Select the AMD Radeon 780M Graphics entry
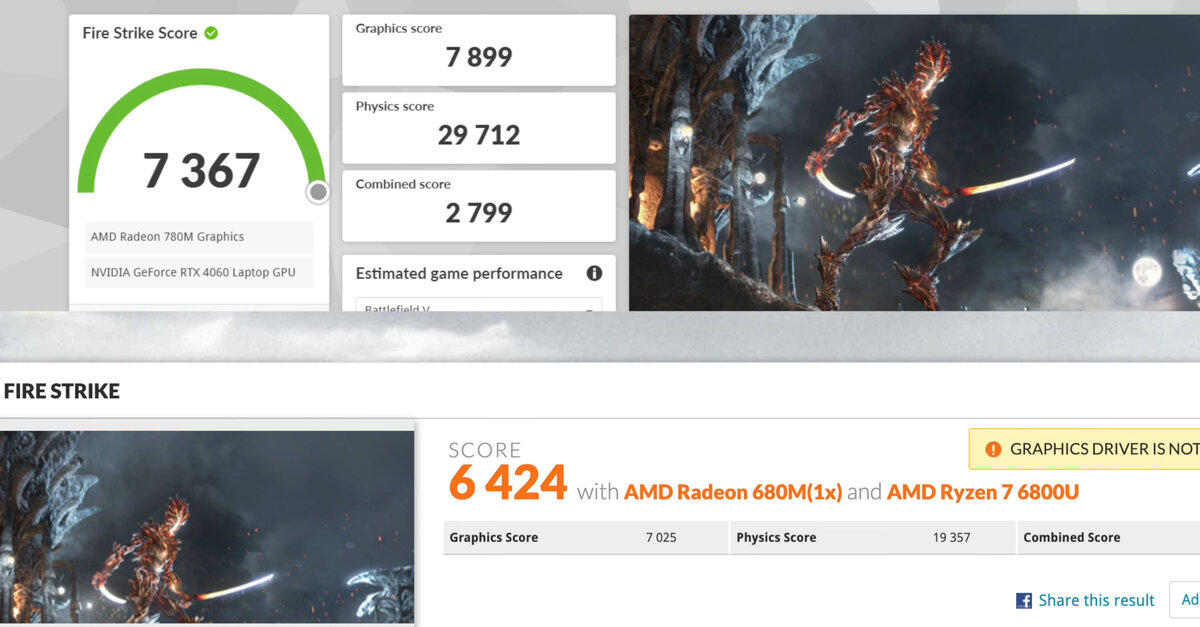Image resolution: width=1200 pixels, height=627 pixels. (198, 236)
